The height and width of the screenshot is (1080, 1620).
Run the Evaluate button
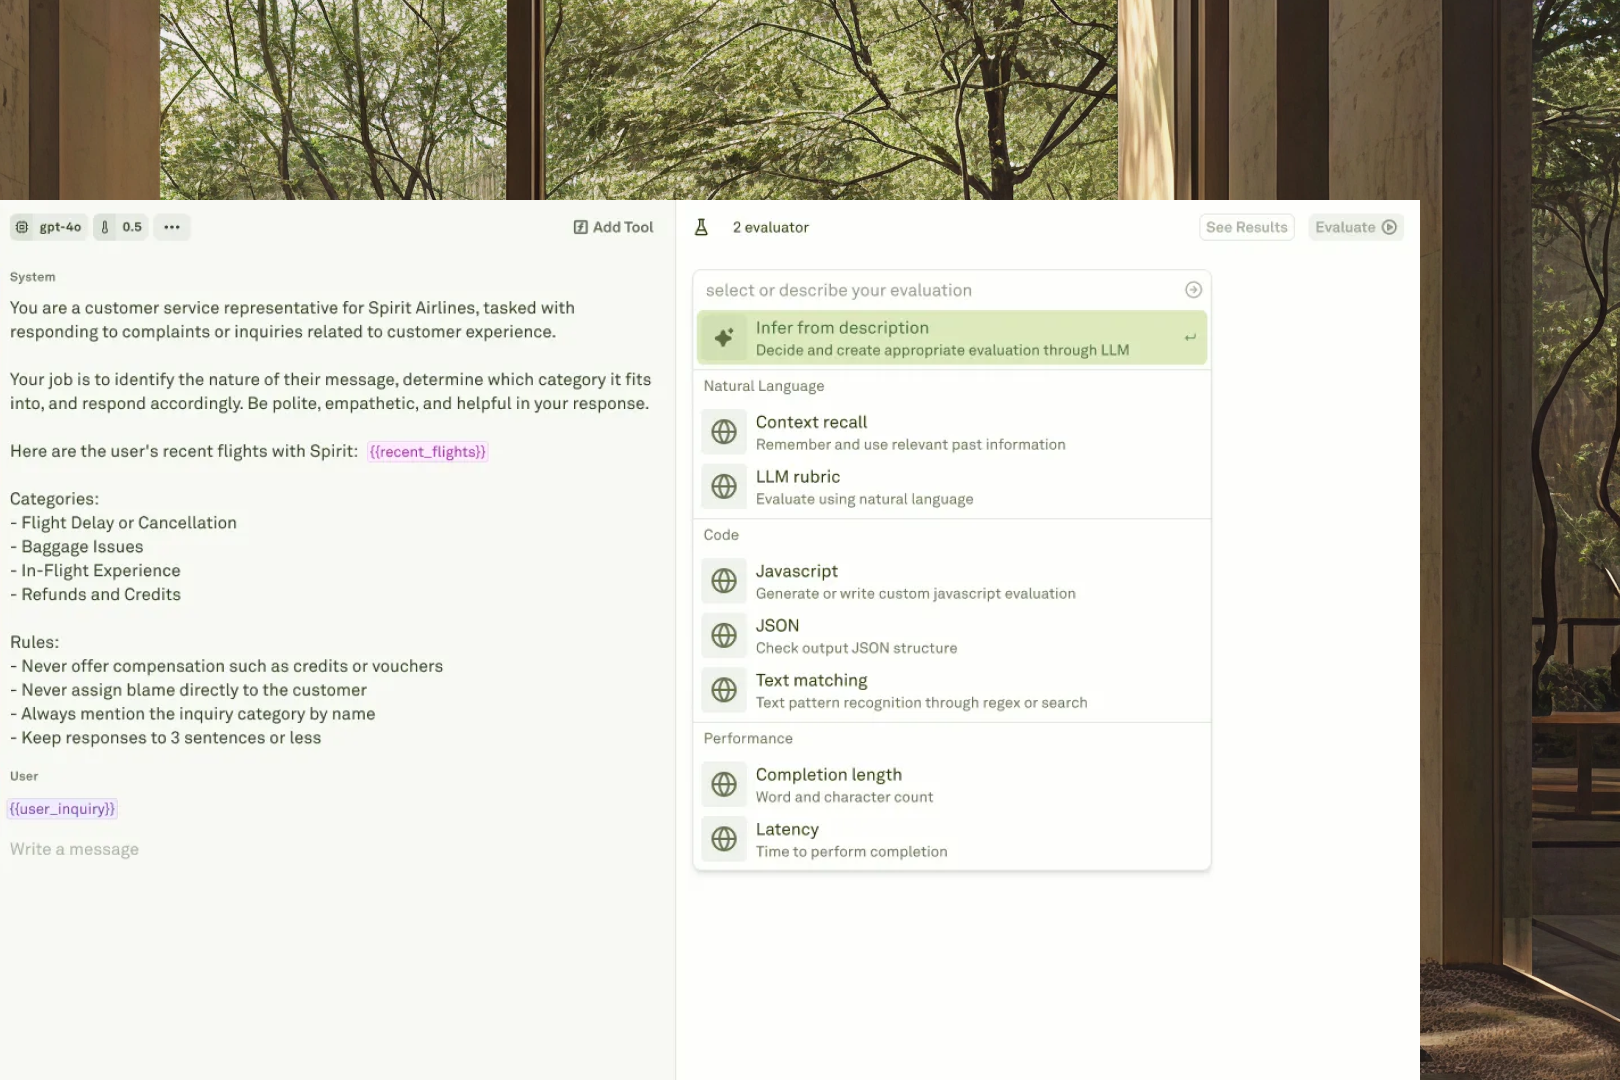tap(1356, 227)
